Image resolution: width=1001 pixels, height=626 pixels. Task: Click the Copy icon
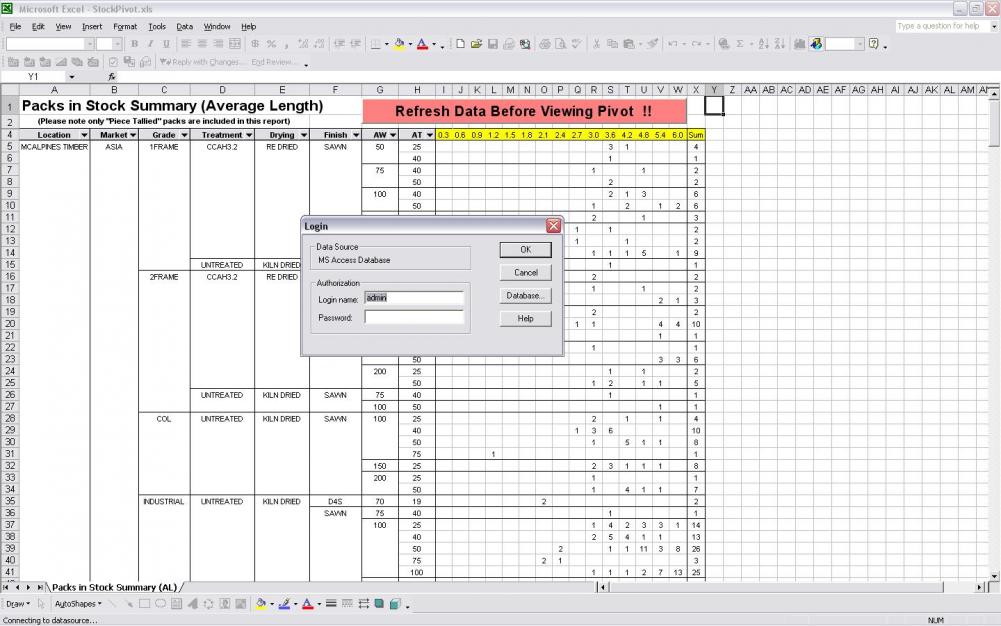(612, 43)
